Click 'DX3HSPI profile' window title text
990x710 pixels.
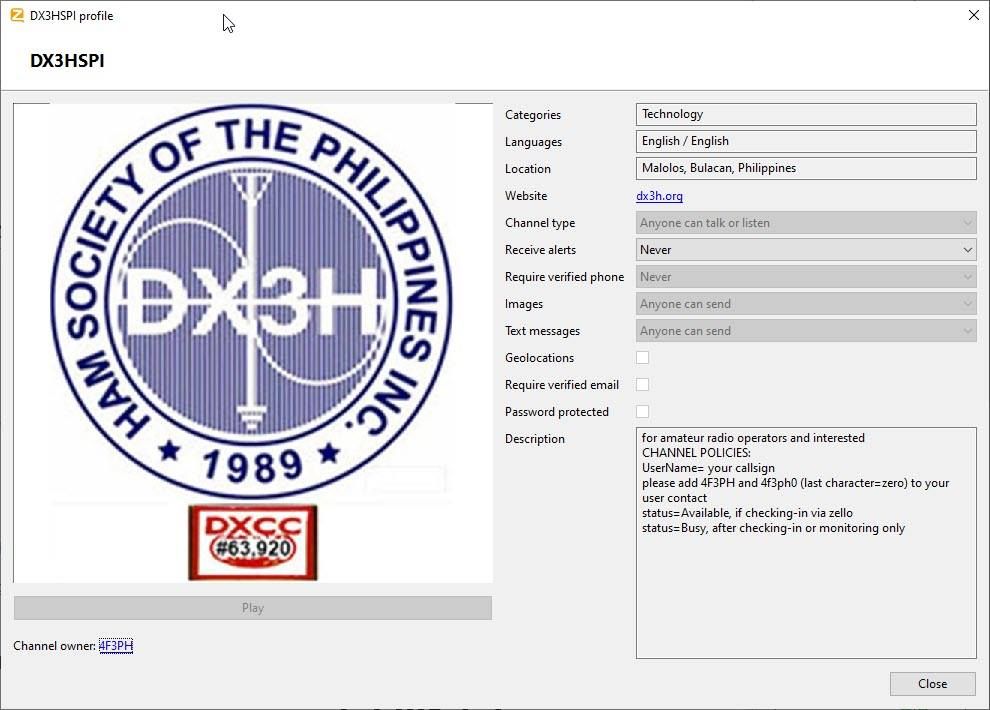click(x=71, y=16)
